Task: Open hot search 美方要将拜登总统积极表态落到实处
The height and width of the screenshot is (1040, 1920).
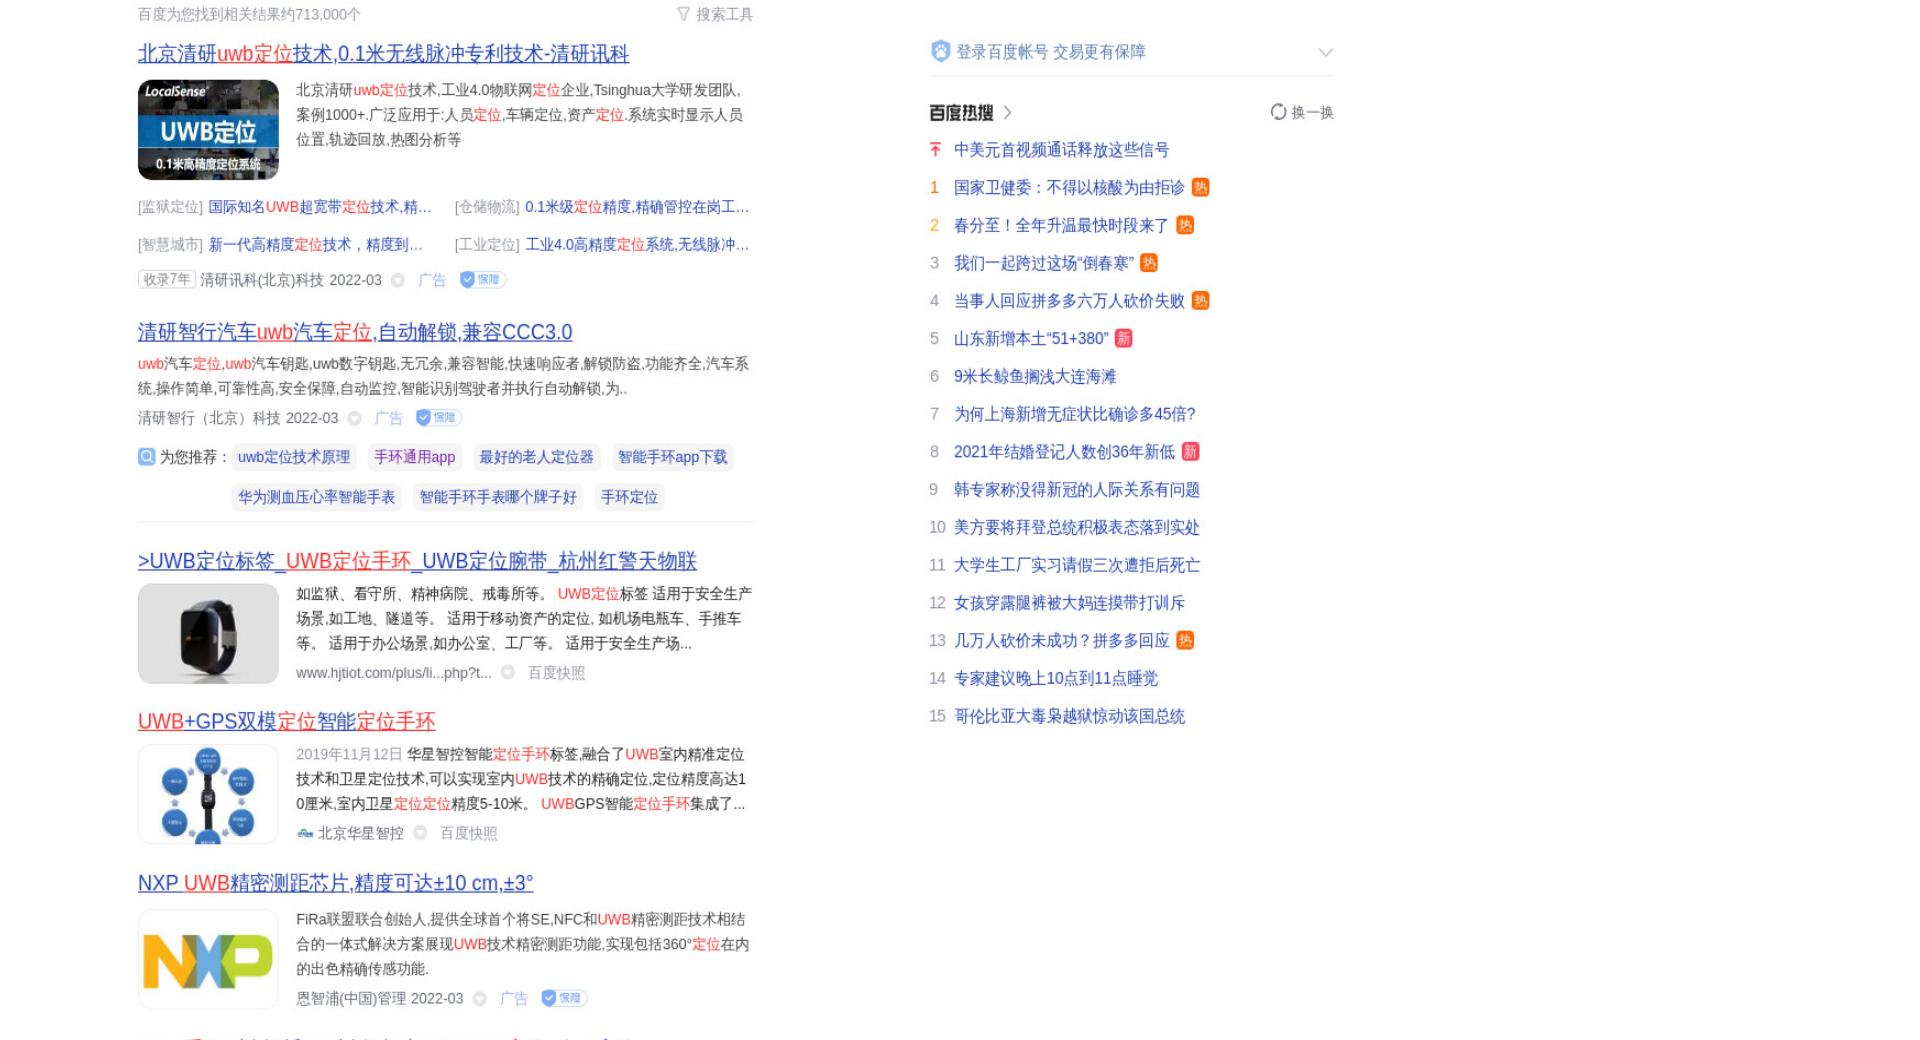Action: click(1077, 528)
